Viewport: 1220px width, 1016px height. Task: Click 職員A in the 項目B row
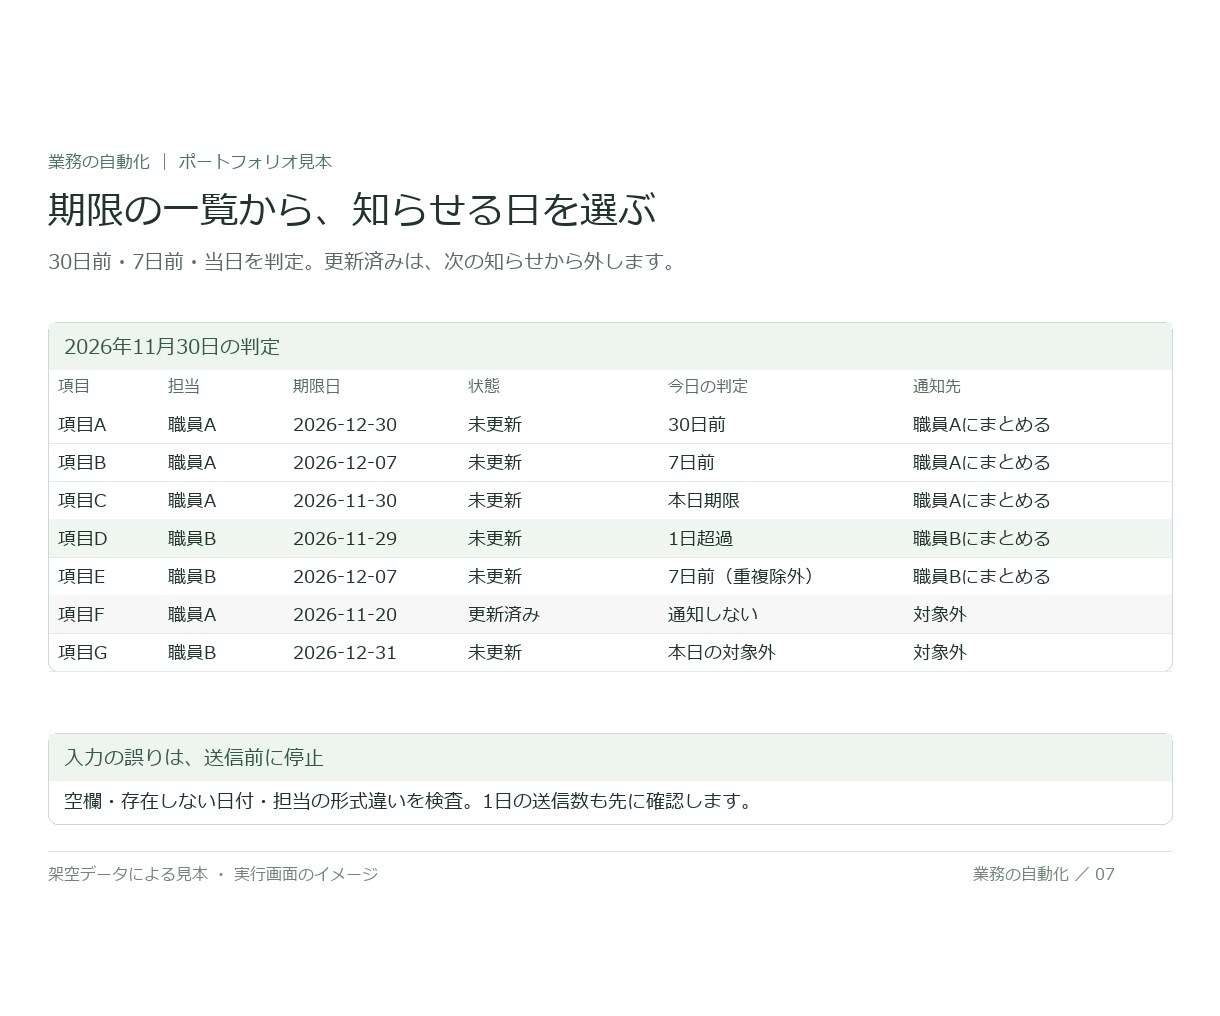coord(192,463)
